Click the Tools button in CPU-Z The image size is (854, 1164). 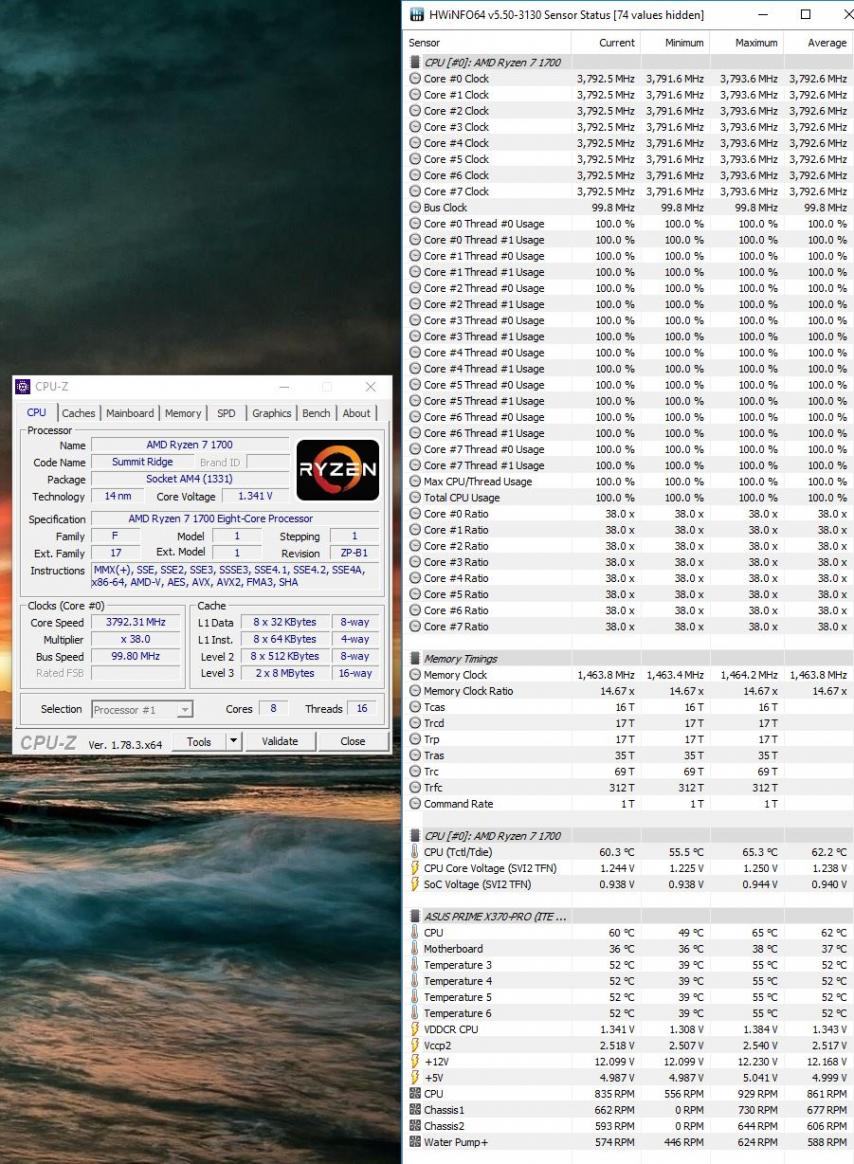tap(199, 741)
